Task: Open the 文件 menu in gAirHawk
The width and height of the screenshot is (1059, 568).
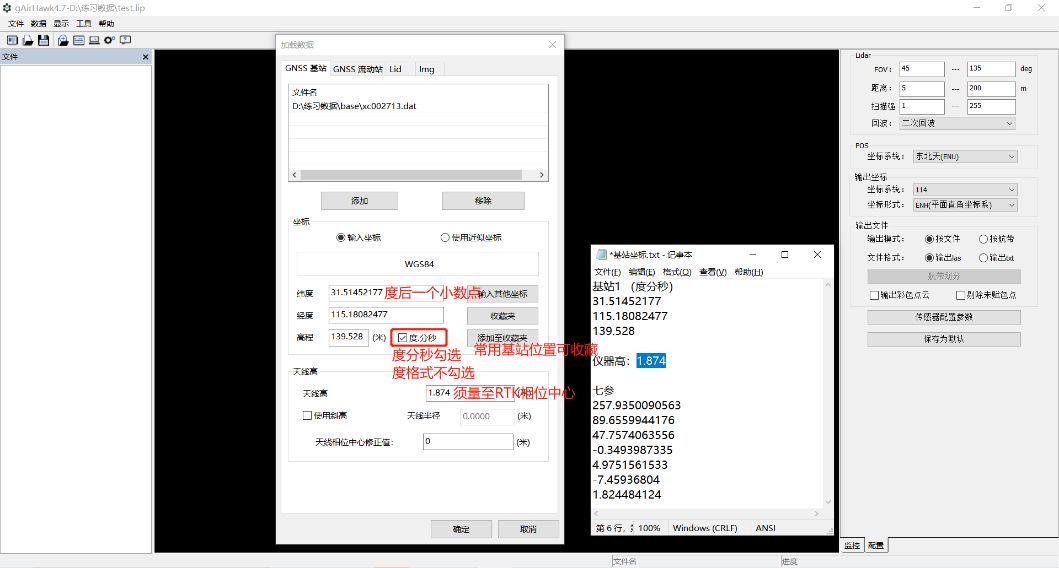Action: pos(16,24)
